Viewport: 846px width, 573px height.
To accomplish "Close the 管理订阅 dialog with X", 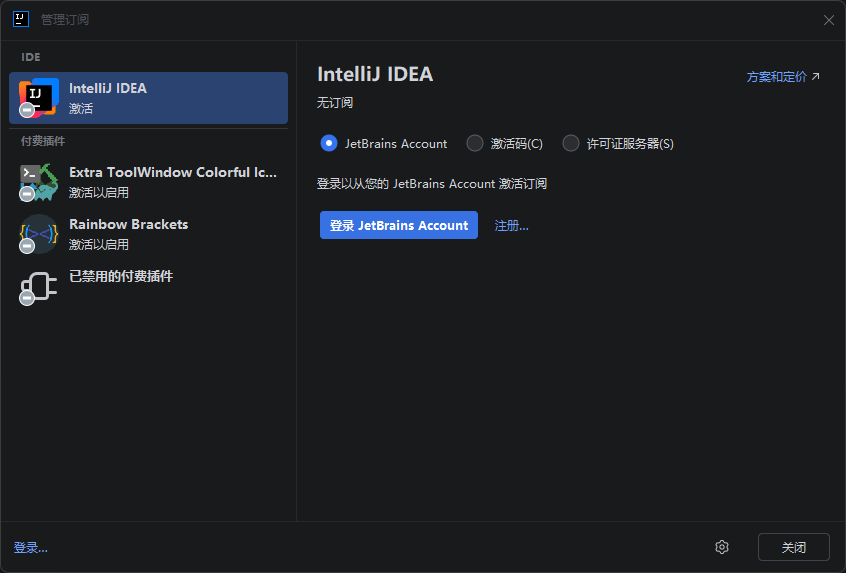I will point(829,20).
